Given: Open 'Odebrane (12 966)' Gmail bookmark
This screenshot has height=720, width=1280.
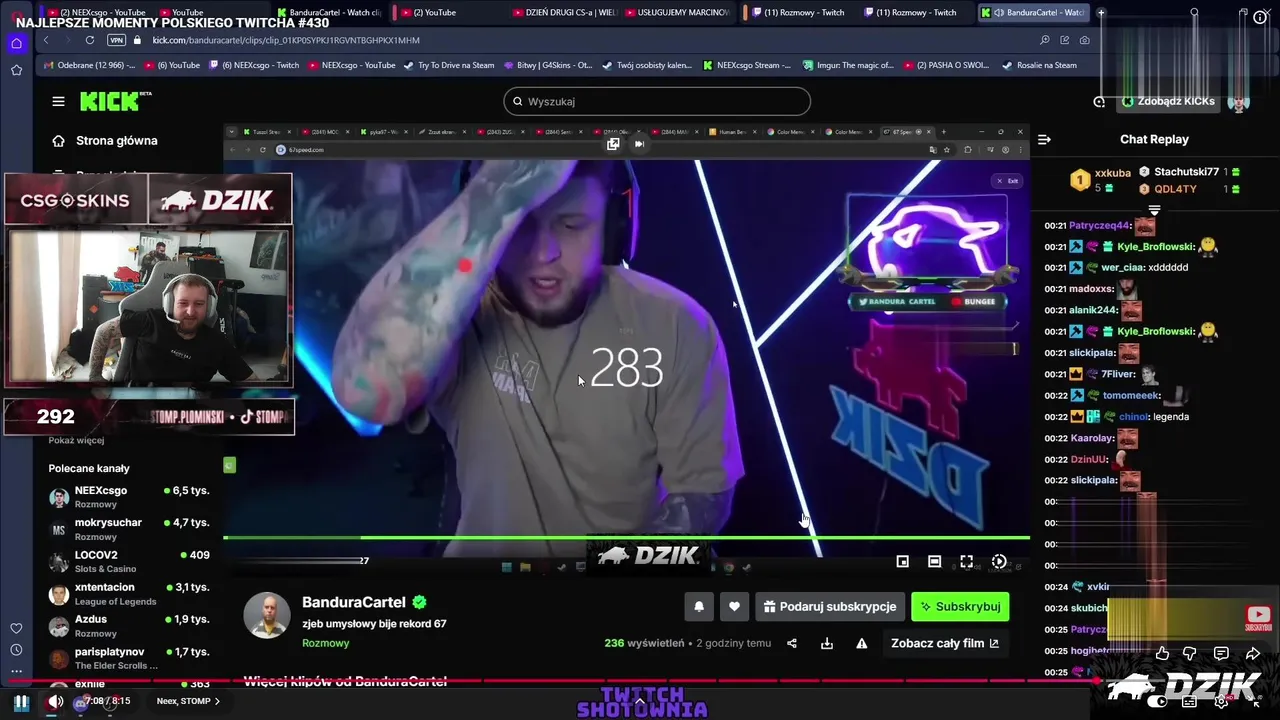Looking at the screenshot, I should 90,65.
